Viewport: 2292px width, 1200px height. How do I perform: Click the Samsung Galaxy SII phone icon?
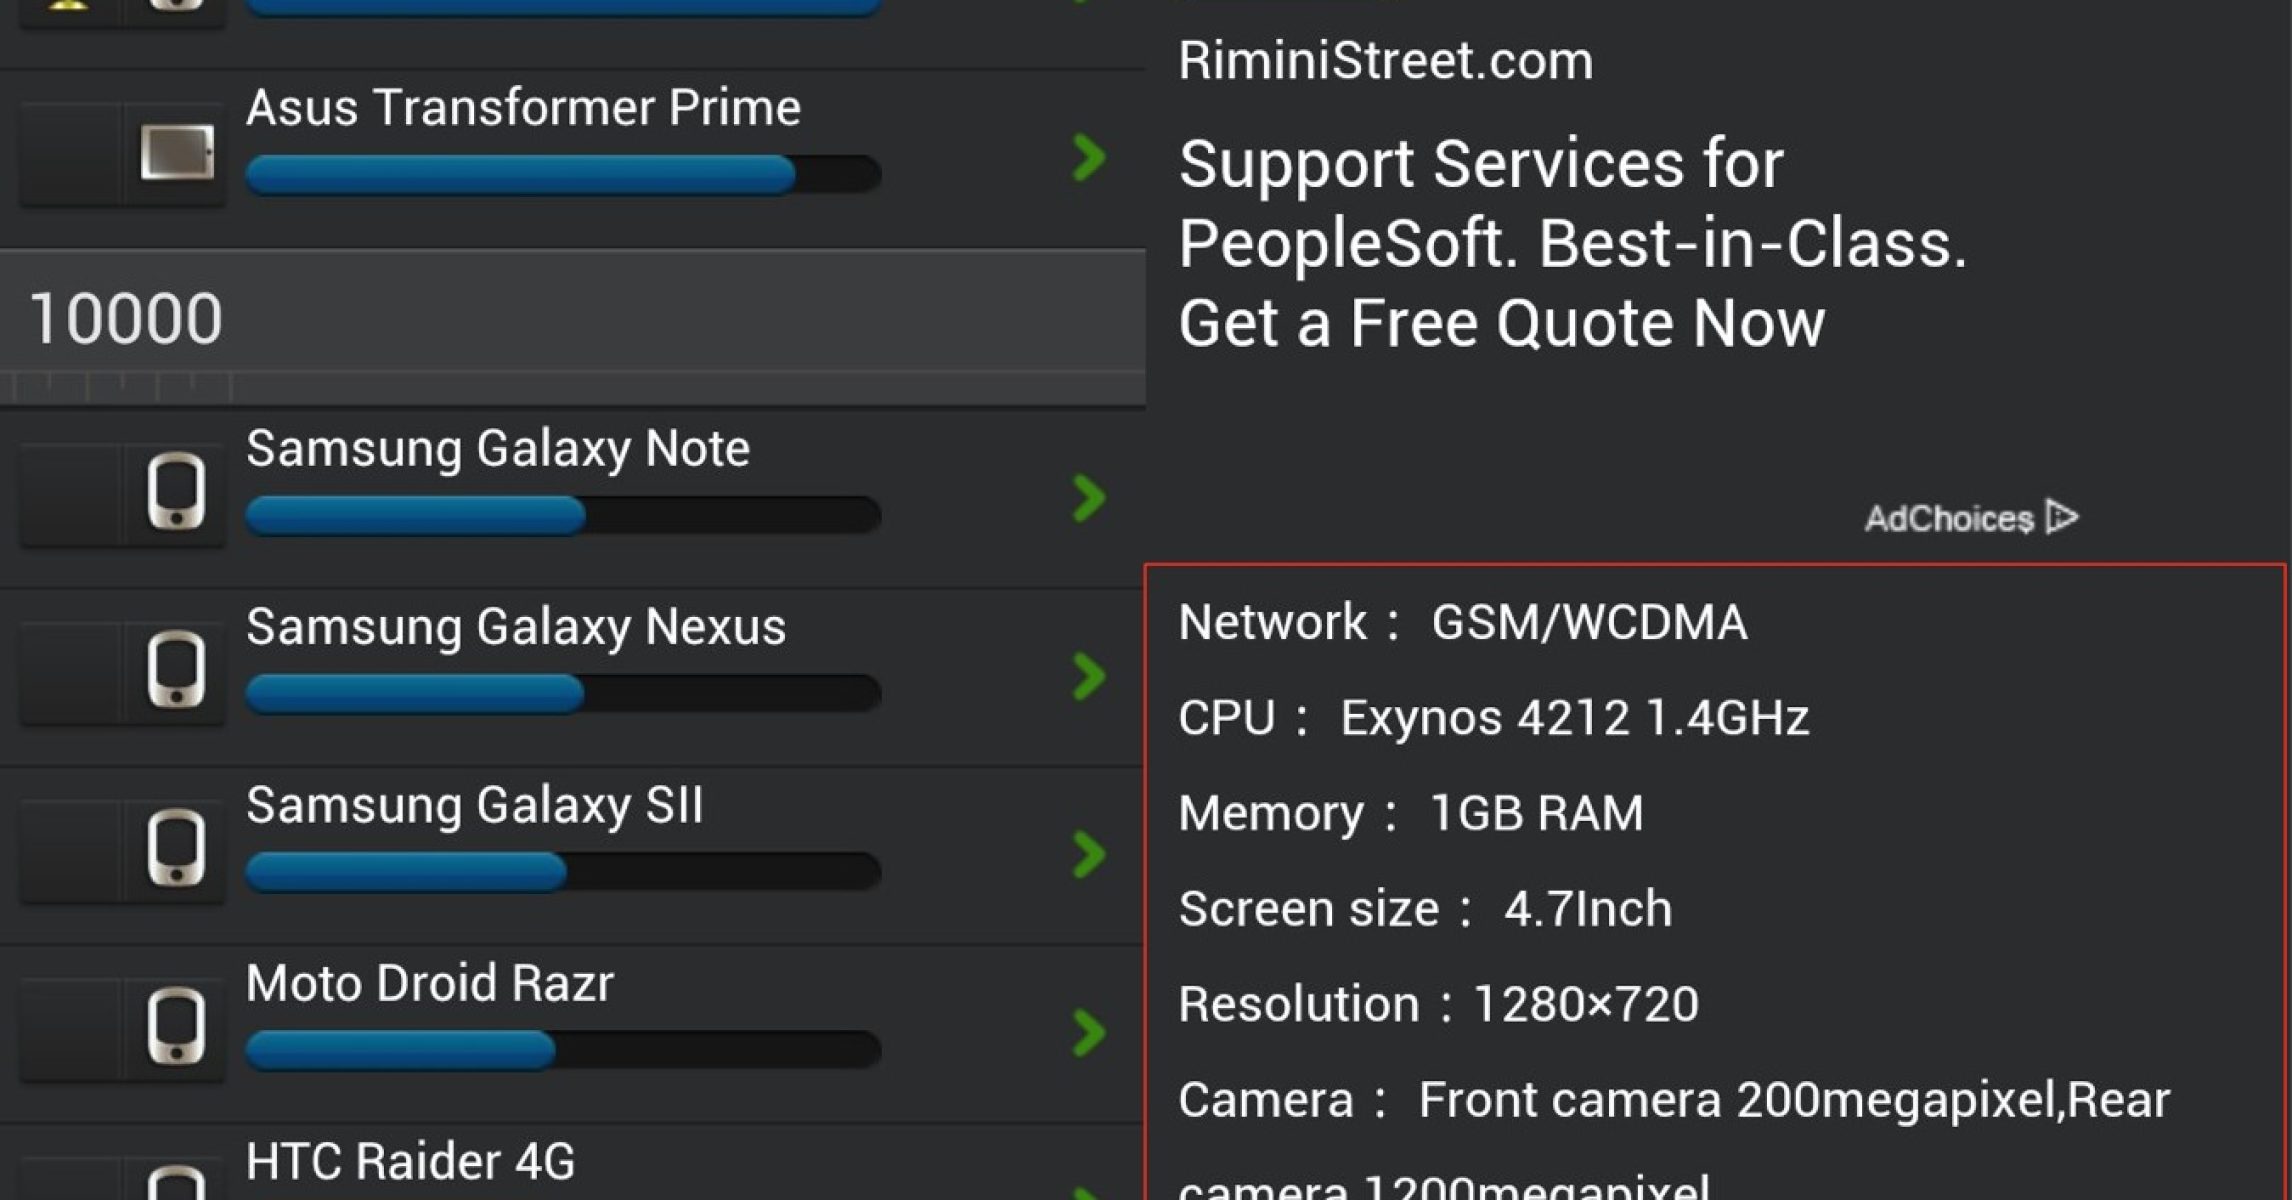coord(177,847)
